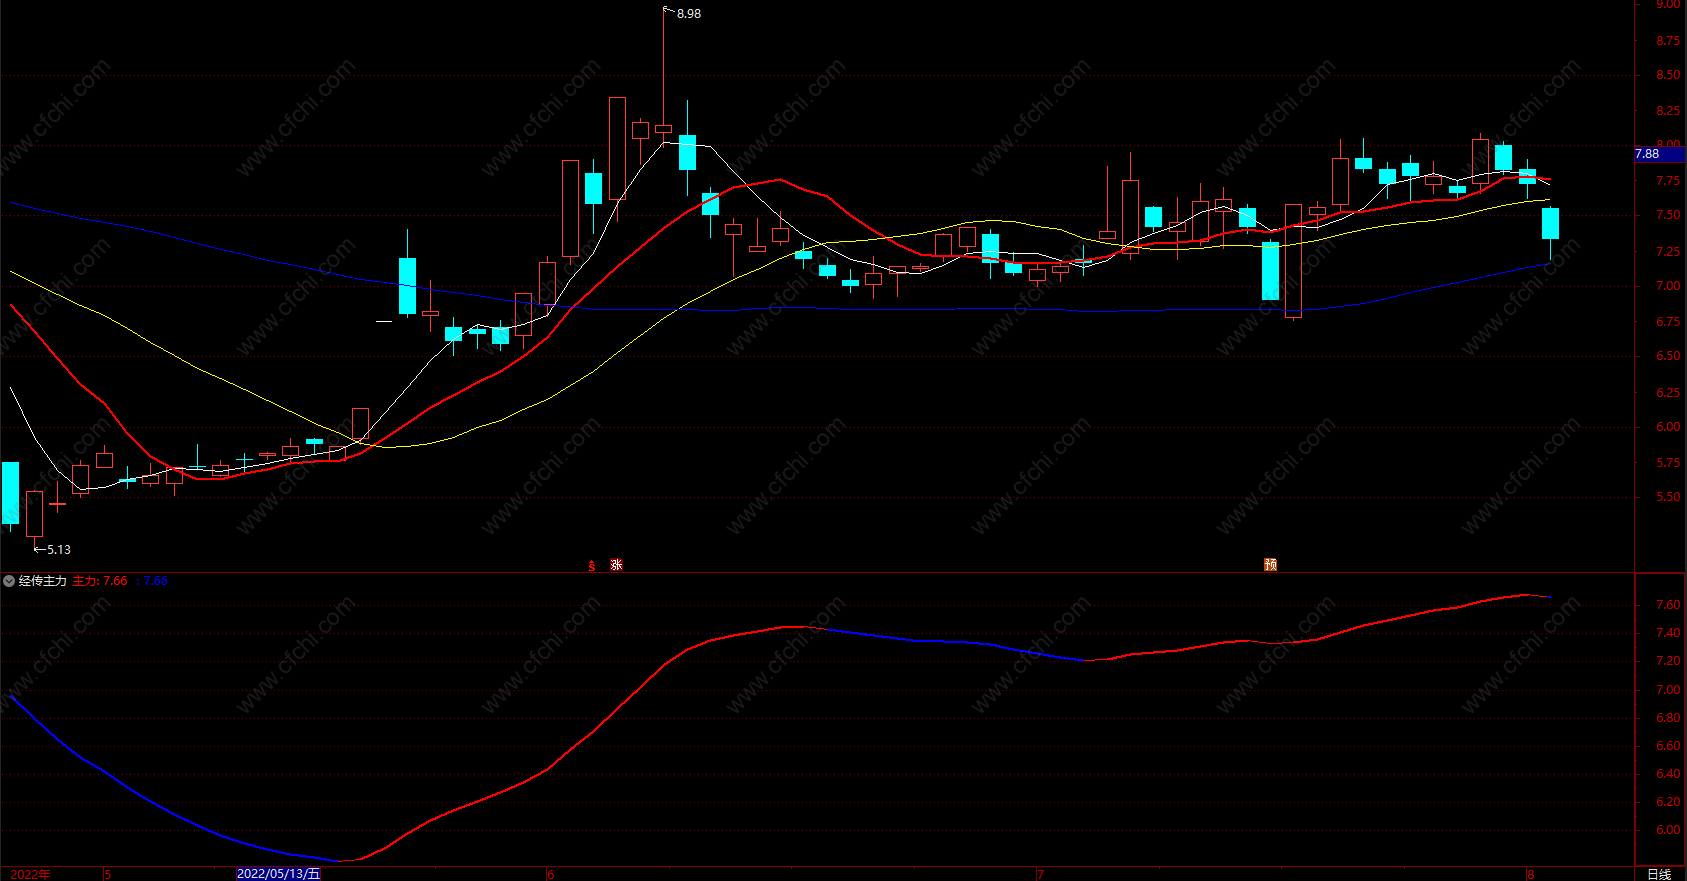Select the 2022/05/13/五 date label

[279, 874]
